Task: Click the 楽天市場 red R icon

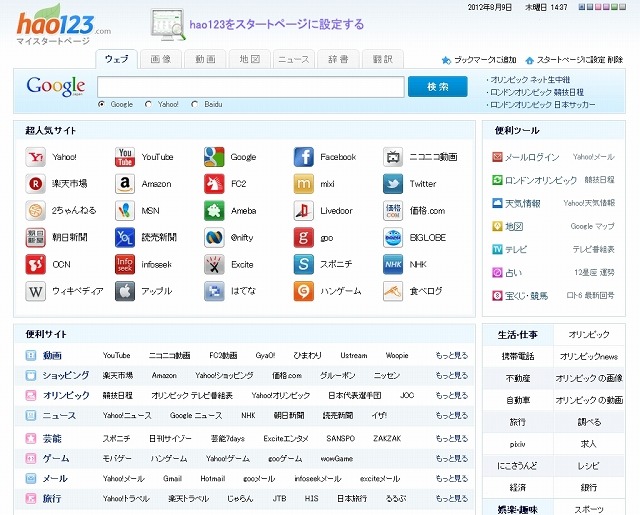Action: pyautogui.click(x=36, y=184)
